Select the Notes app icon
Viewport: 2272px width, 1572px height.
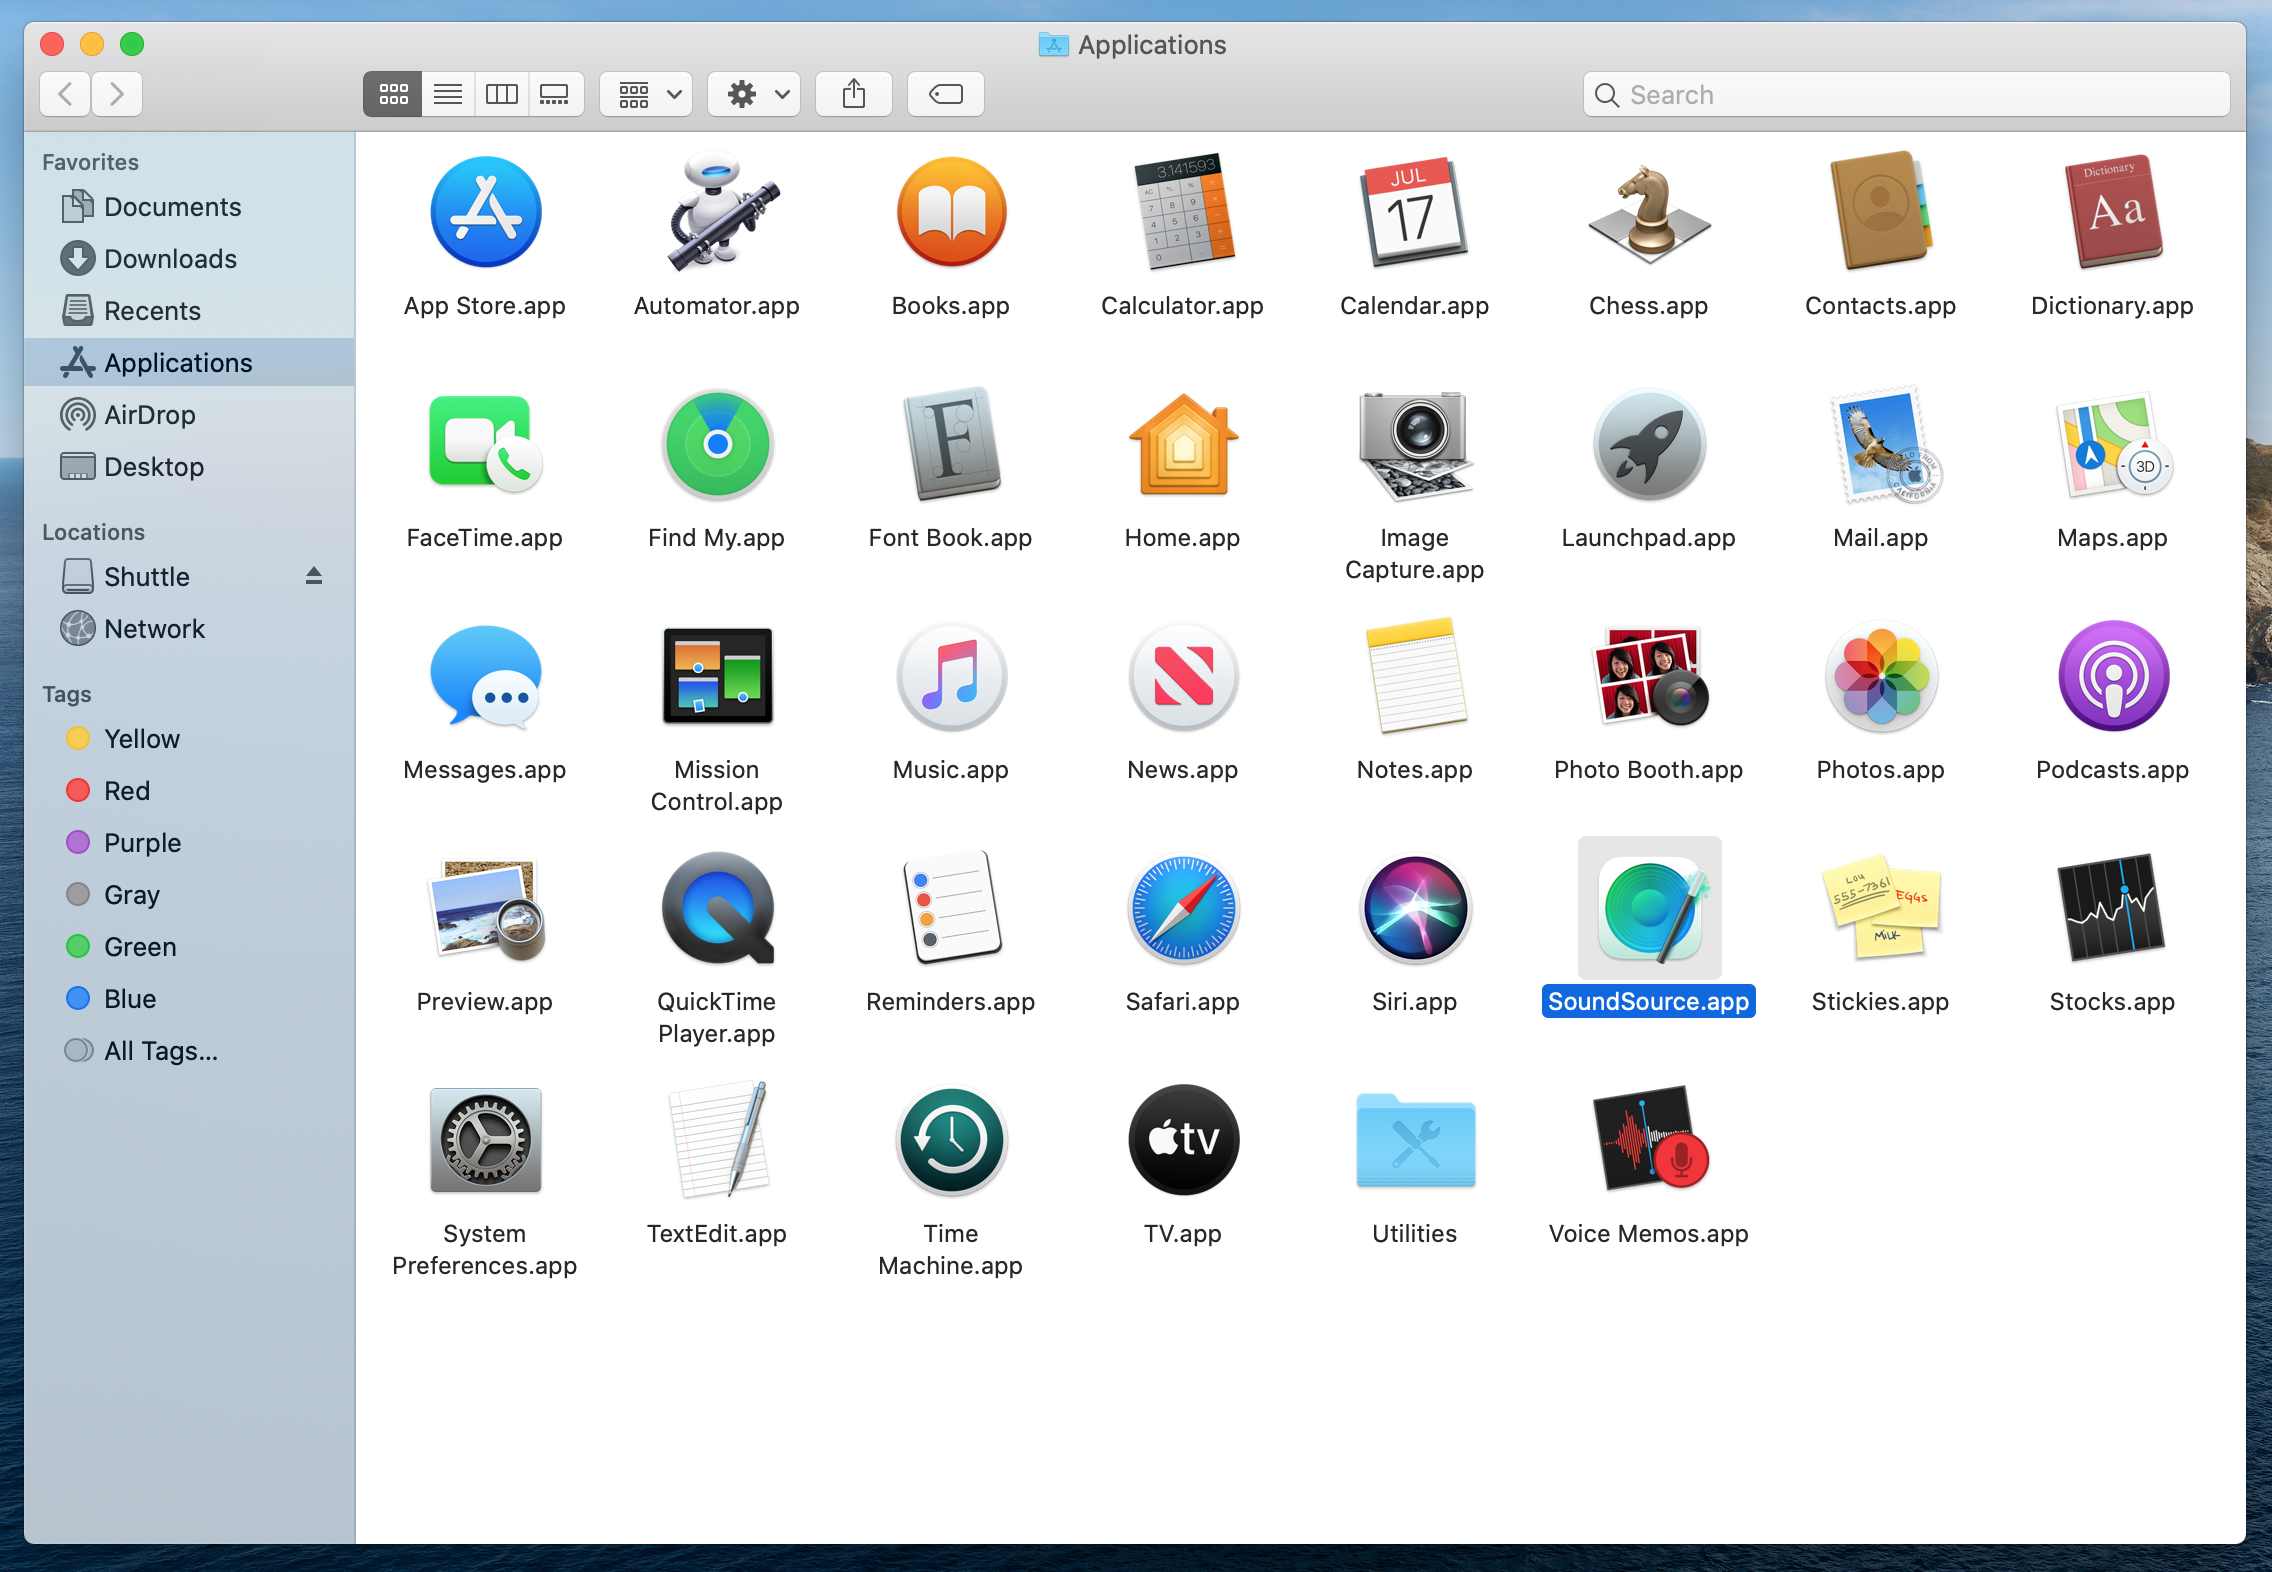[x=1415, y=676]
